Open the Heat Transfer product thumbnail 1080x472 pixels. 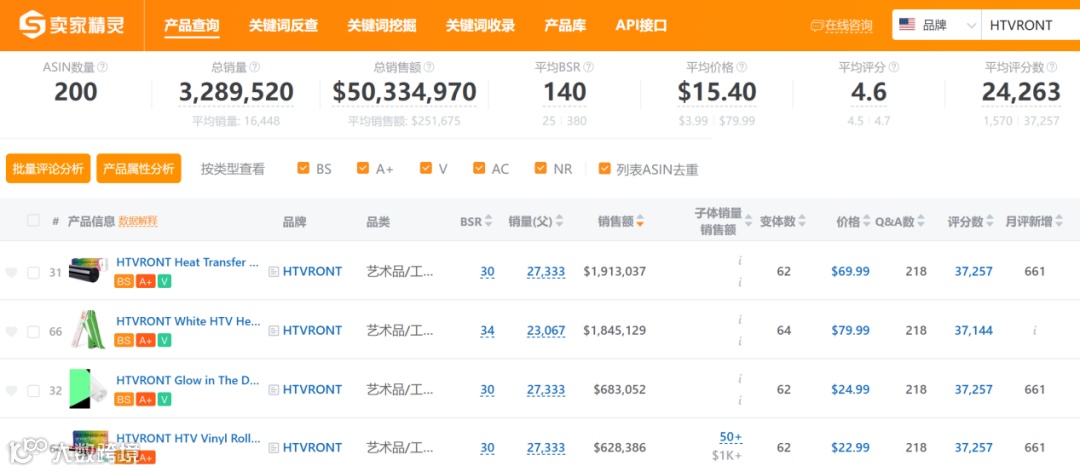[89, 271]
